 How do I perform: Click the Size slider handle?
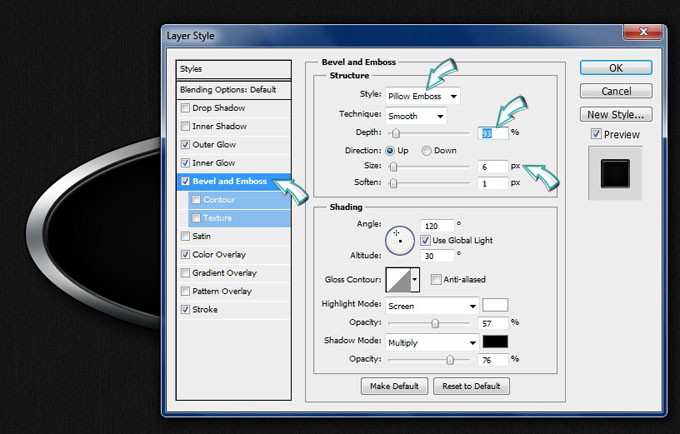tap(393, 166)
